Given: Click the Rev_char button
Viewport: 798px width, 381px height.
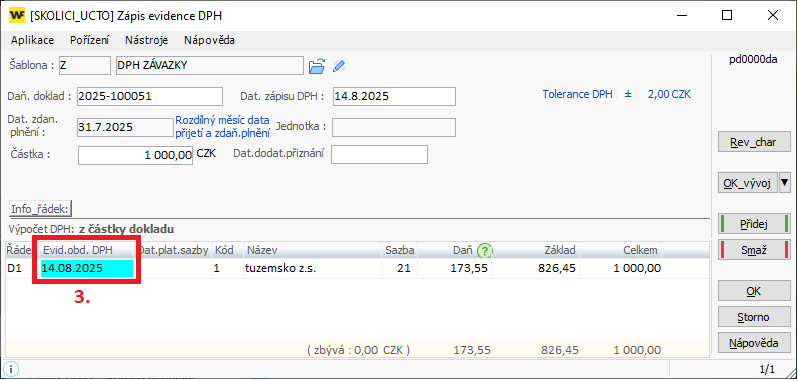Looking at the screenshot, I should point(754,142).
